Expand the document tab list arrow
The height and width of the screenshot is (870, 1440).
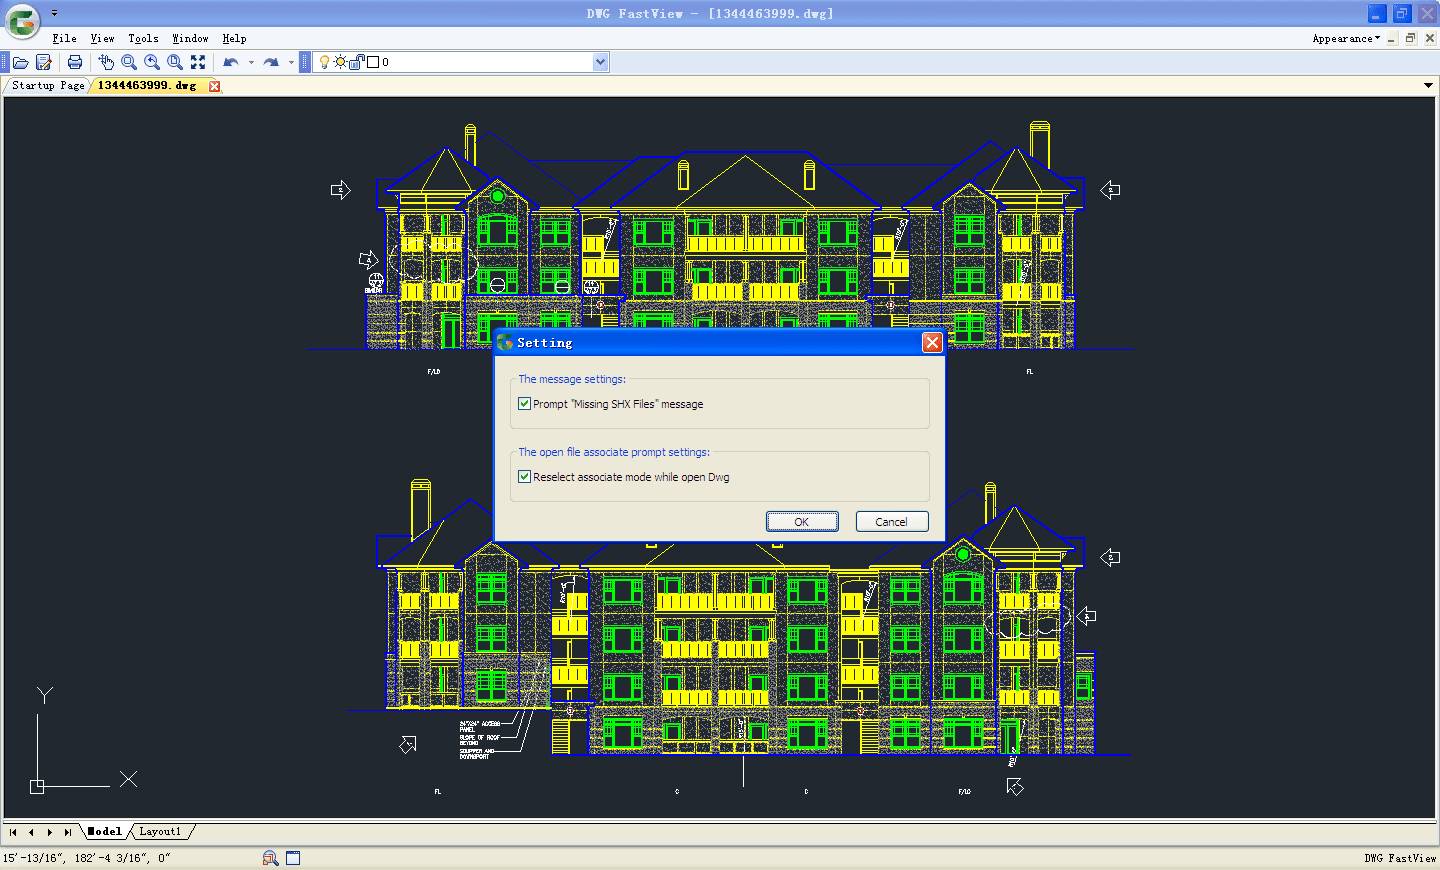(1427, 86)
